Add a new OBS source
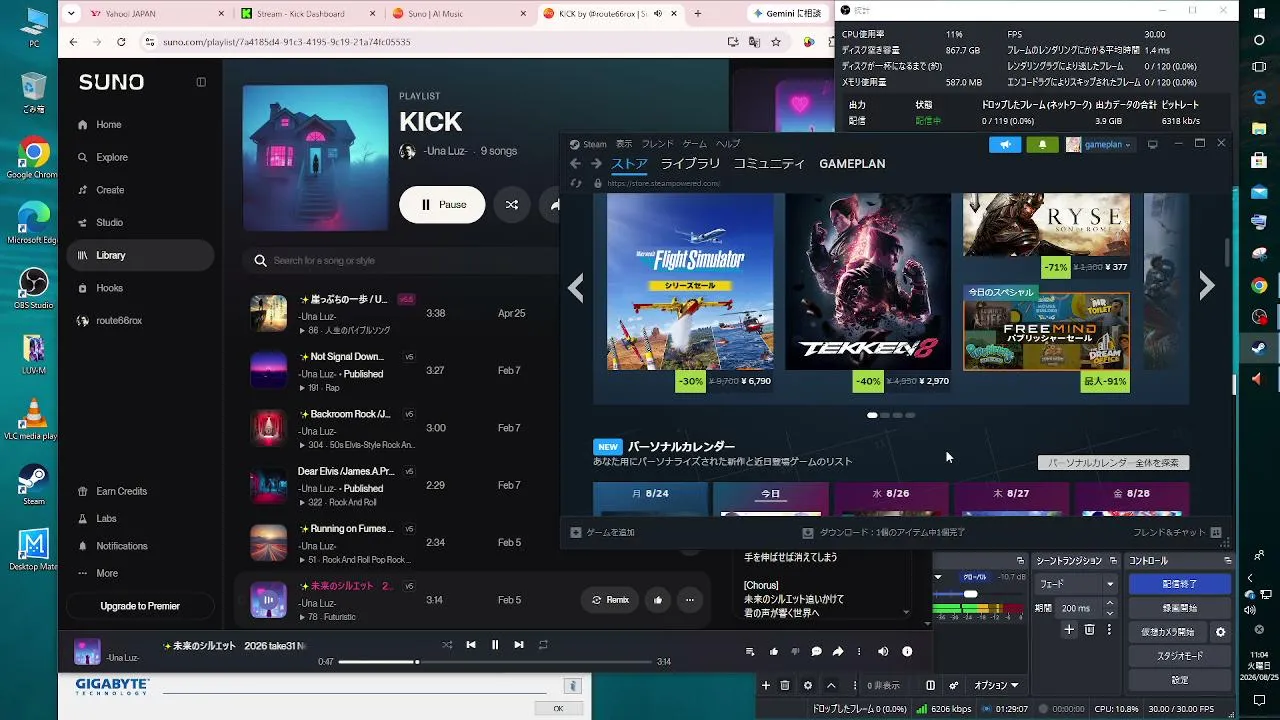Screen dimensions: 1280x720 766,686
